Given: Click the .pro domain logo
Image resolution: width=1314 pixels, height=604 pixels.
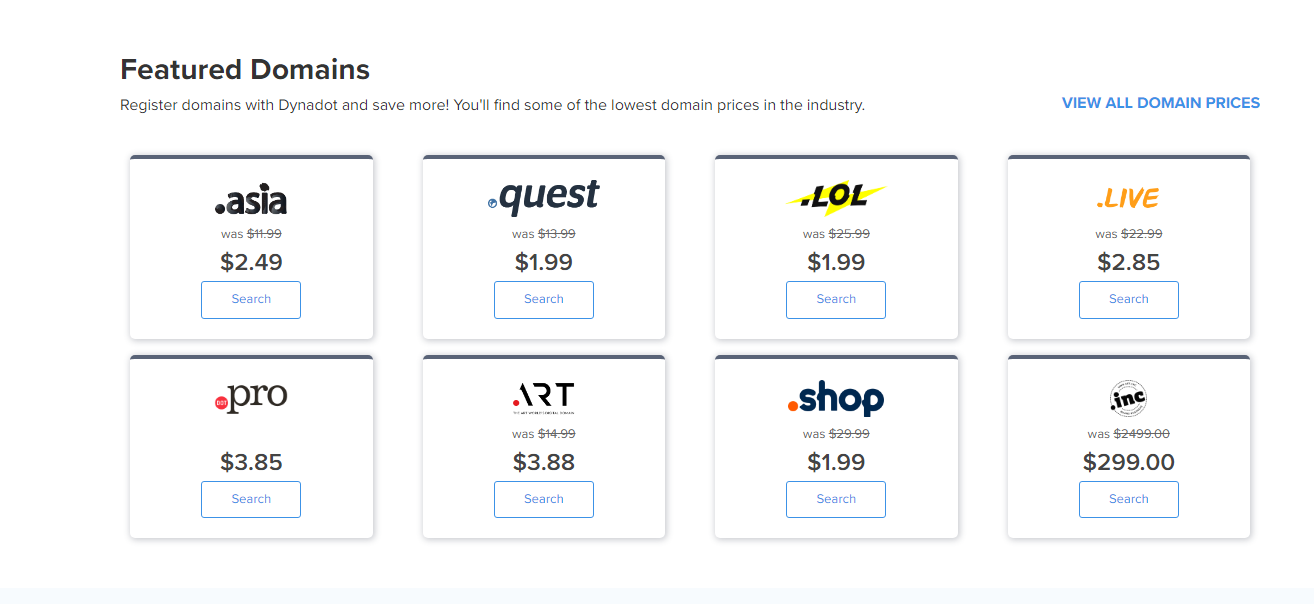Looking at the screenshot, I should click(251, 397).
